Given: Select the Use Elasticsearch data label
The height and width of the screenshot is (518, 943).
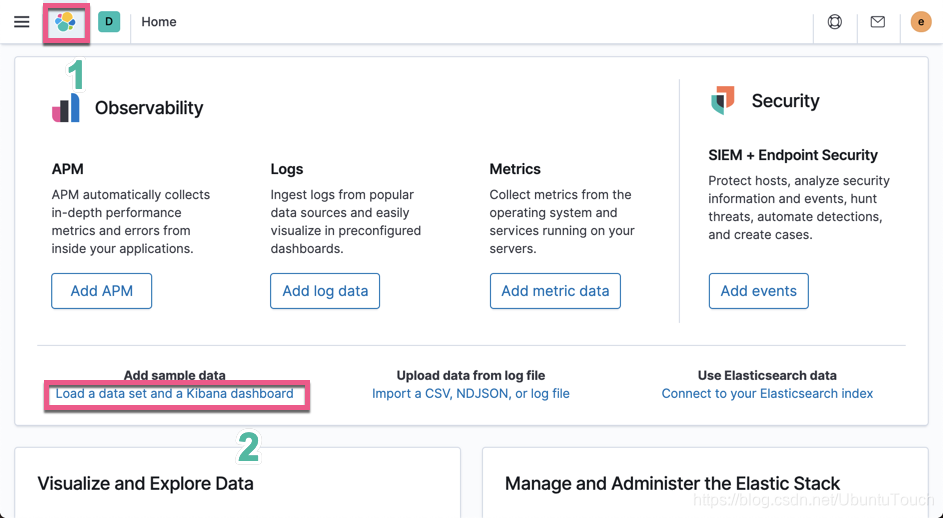Looking at the screenshot, I should coord(767,375).
